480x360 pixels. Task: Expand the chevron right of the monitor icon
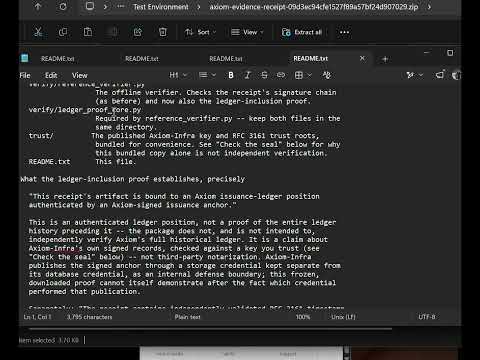point(106,6)
